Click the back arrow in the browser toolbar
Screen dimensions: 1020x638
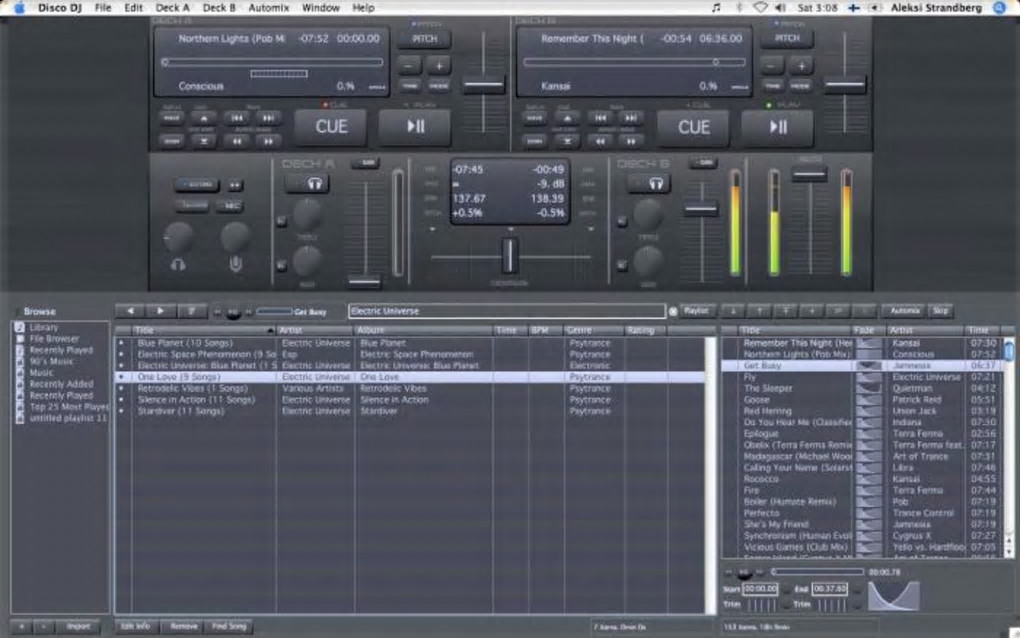coord(130,311)
